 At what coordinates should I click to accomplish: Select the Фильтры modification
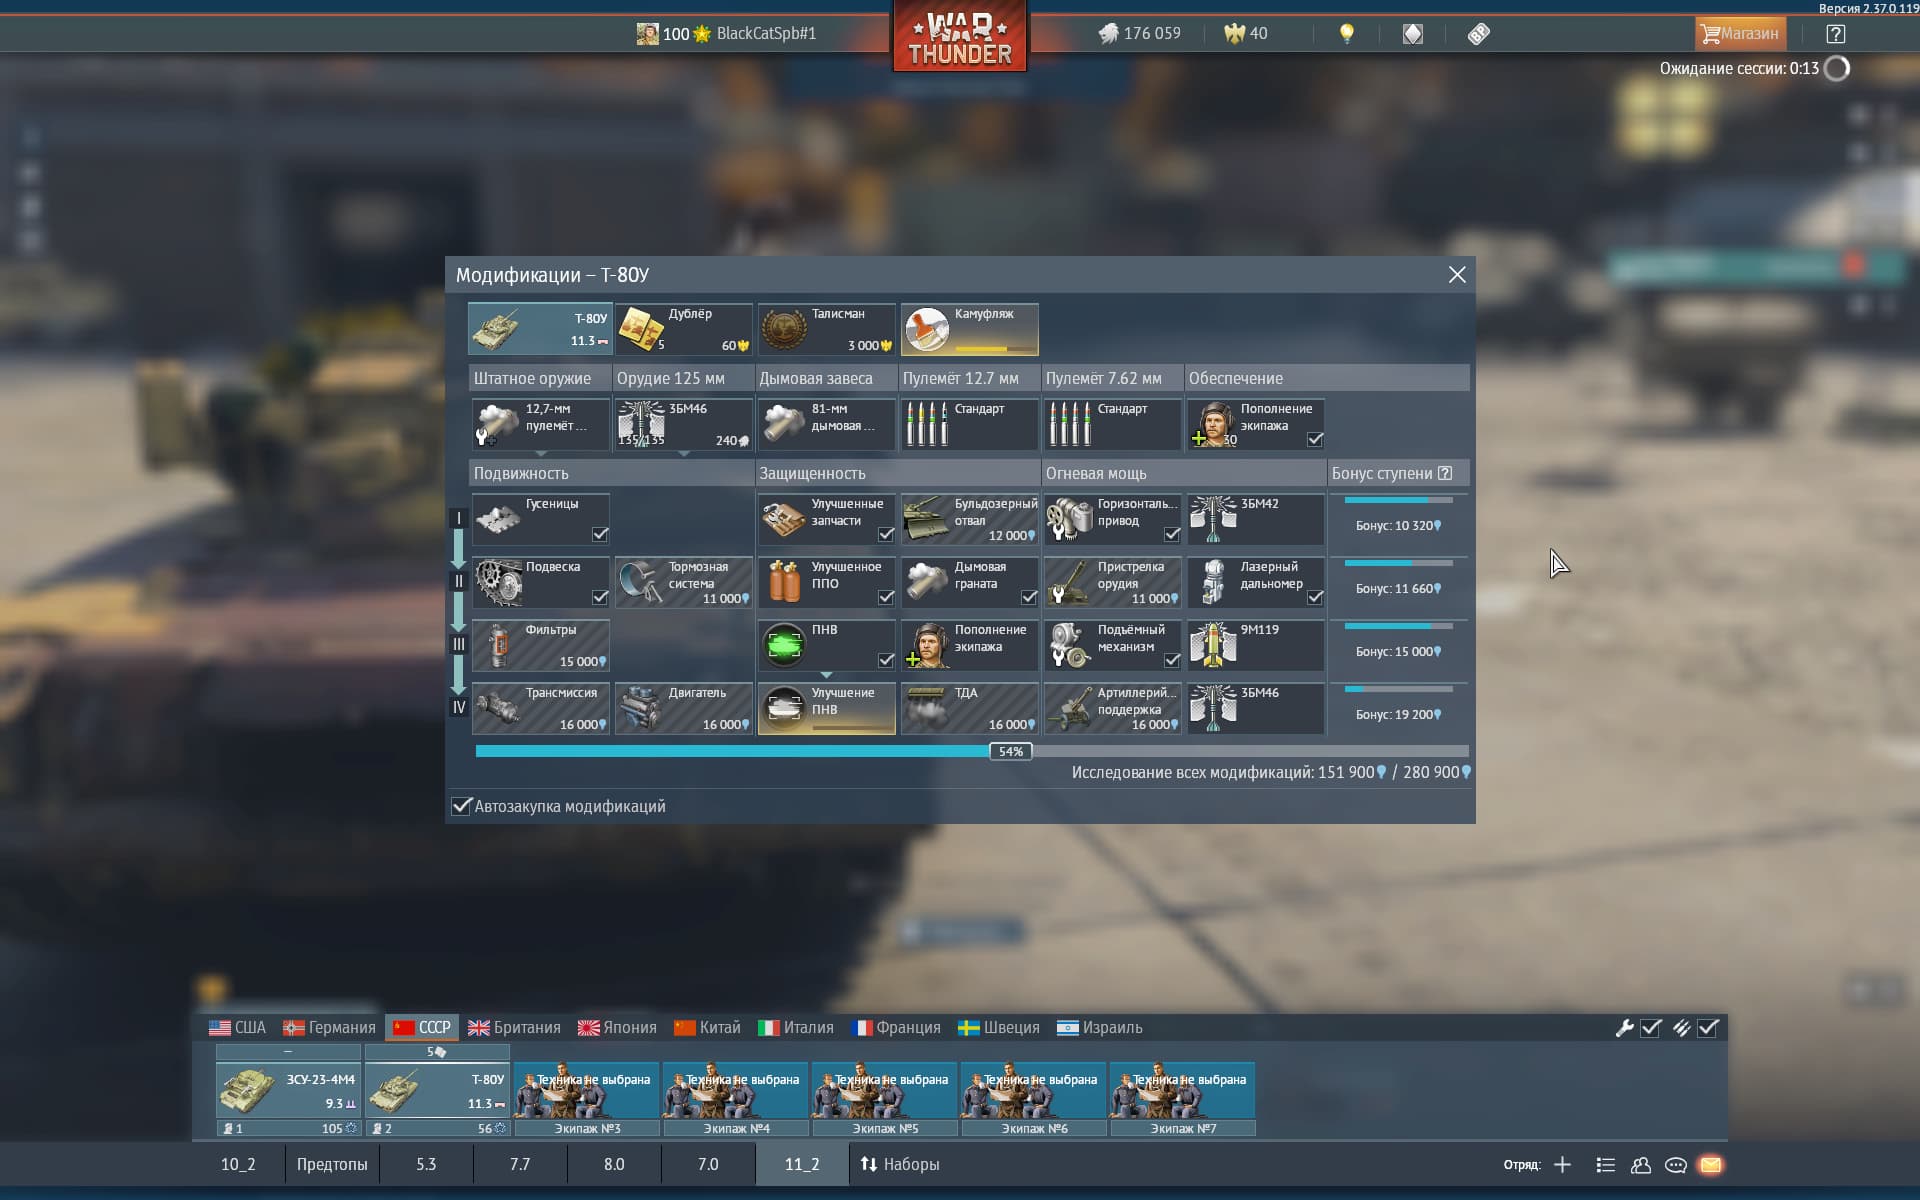(x=540, y=645)
